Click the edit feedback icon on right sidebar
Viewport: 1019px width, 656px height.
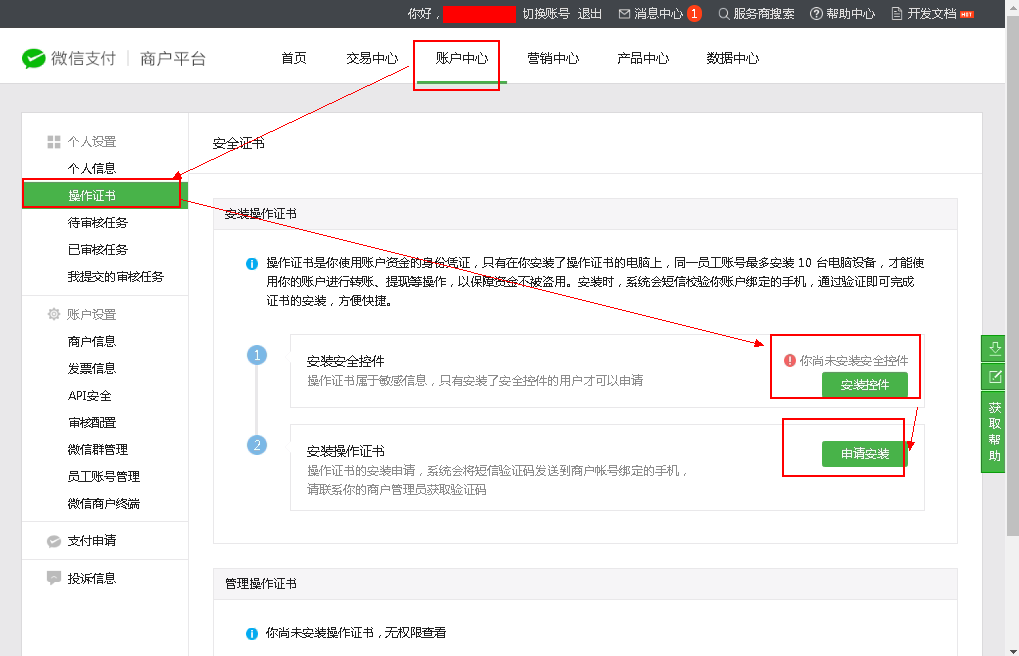point(994,377)
